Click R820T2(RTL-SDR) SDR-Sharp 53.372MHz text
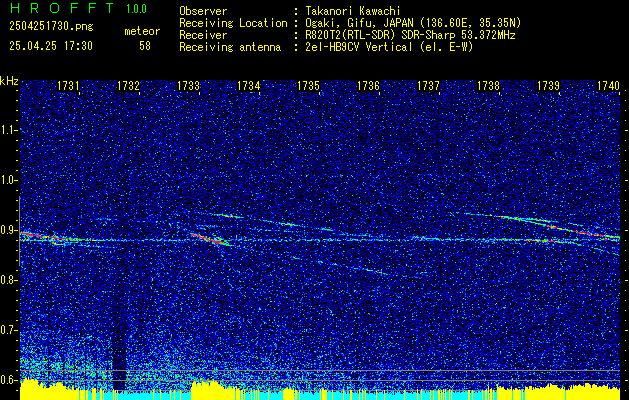Image resolution: width=629 pixels, height=400 pixels. click(x=410, y=35)
